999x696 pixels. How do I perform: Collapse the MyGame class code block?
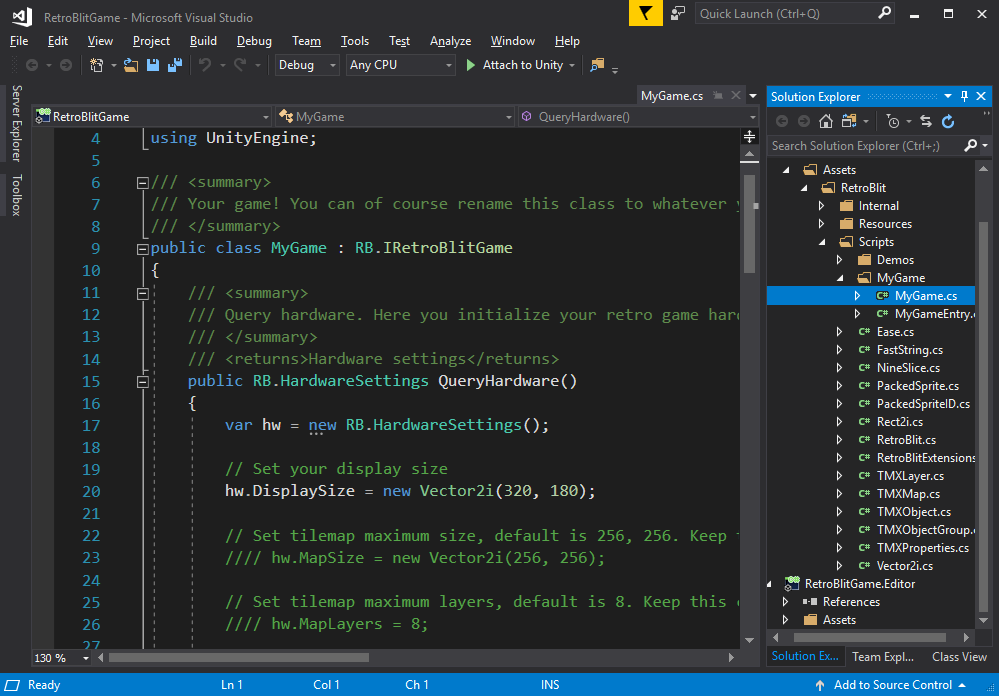(x=142, y=248)
